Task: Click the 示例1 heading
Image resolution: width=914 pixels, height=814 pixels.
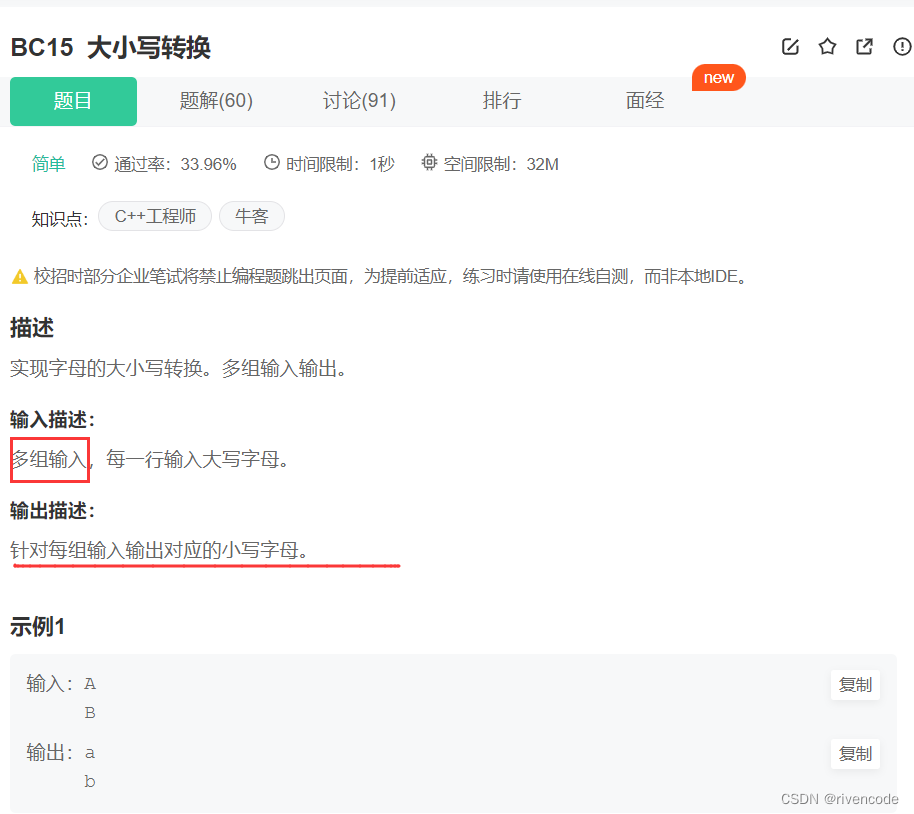Action: [x=37, y=627]
